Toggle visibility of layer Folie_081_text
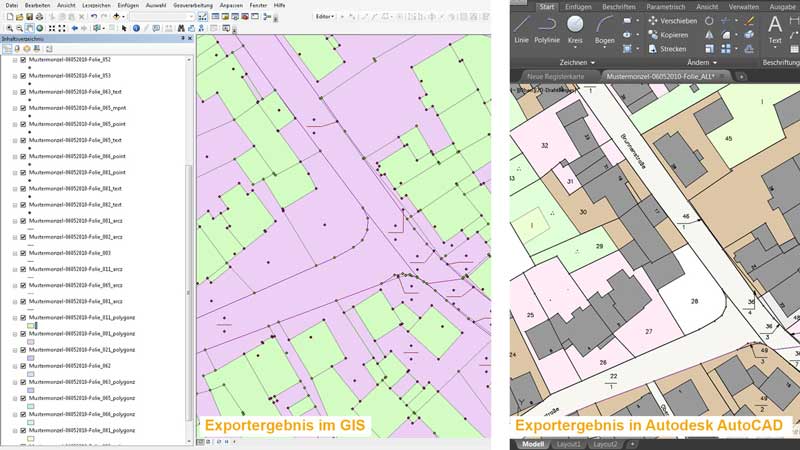The image size is (800, 450). click(x=23, y=189)
